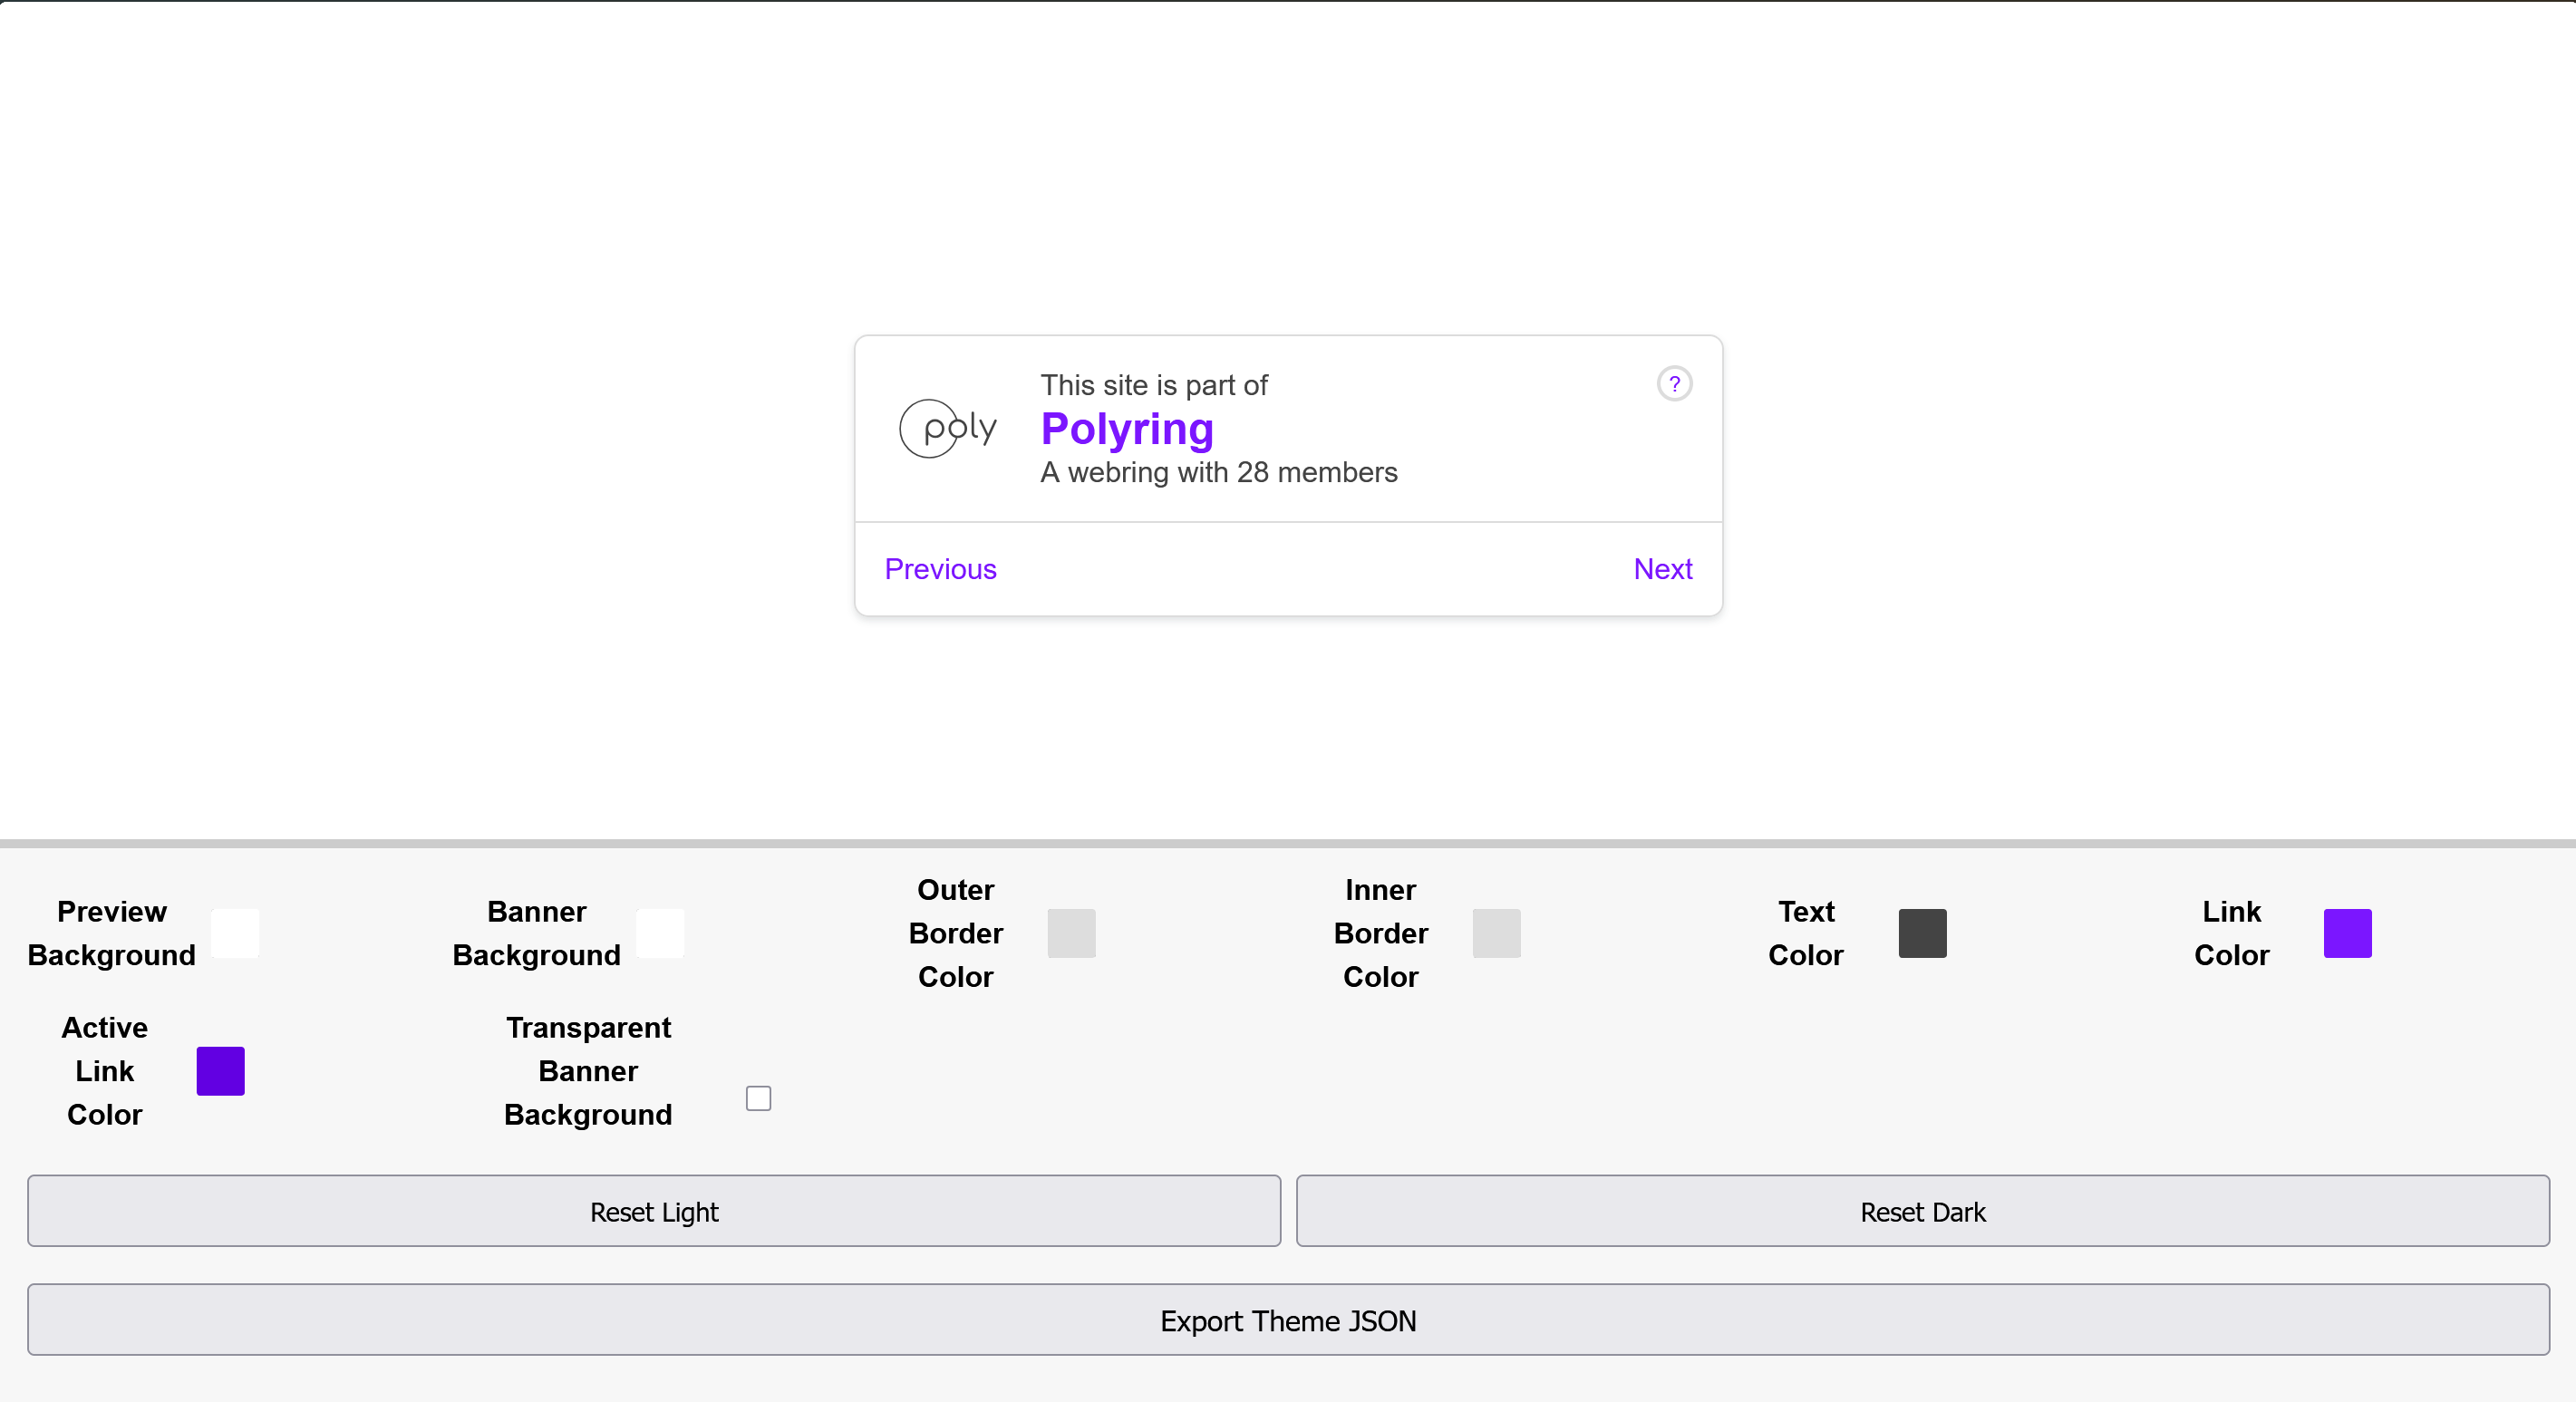Click the question mark help icon

click(x=1674, y=384)
